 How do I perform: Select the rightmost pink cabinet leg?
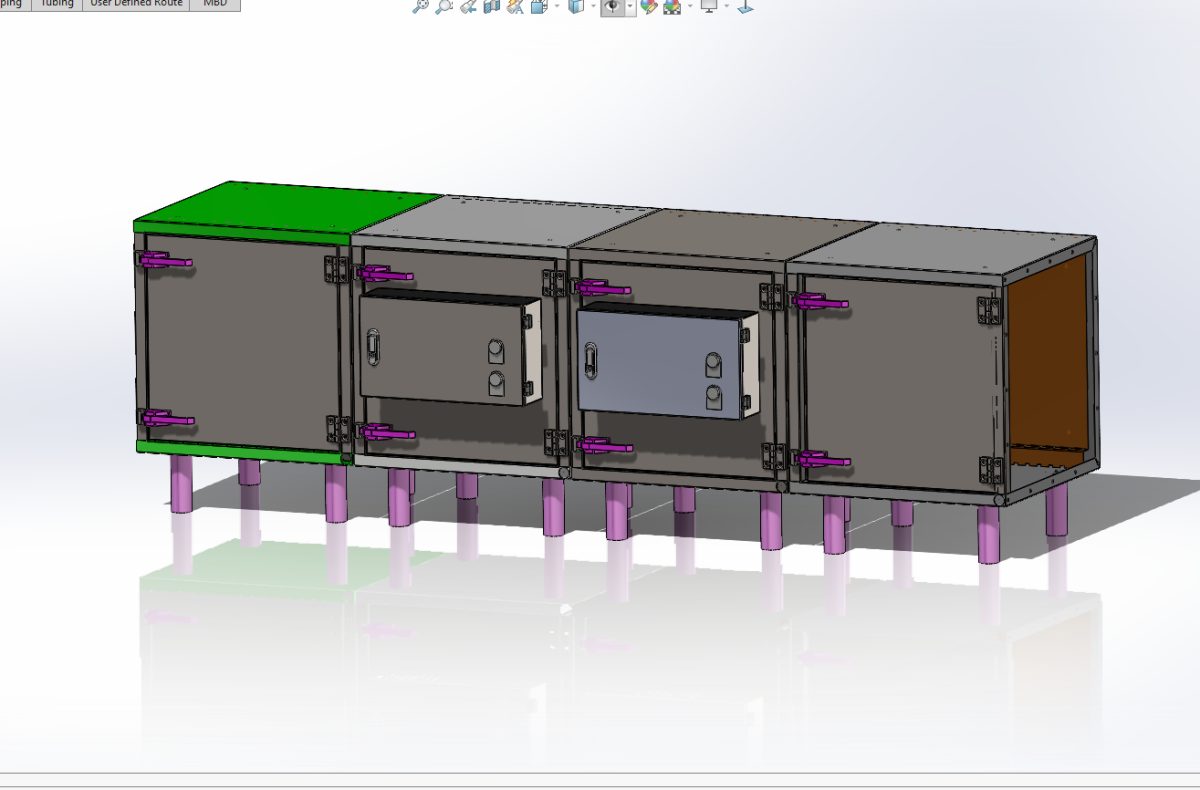point(1056,510)
